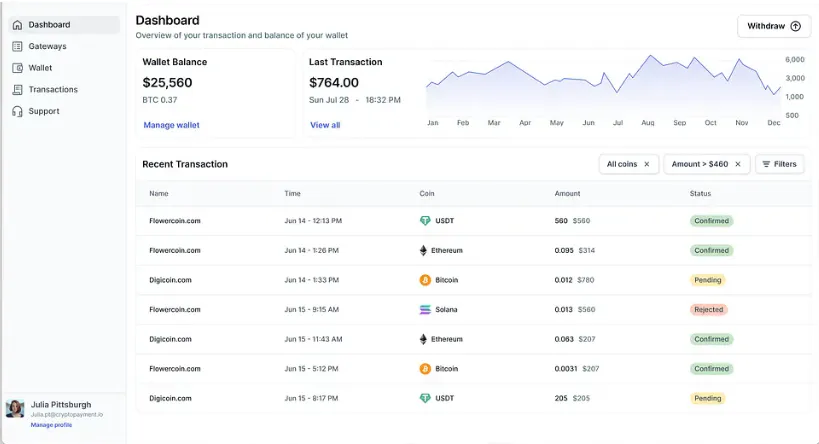Select the Support headset icon
This screenshot has height=444, width=819.
click(17, 111)
